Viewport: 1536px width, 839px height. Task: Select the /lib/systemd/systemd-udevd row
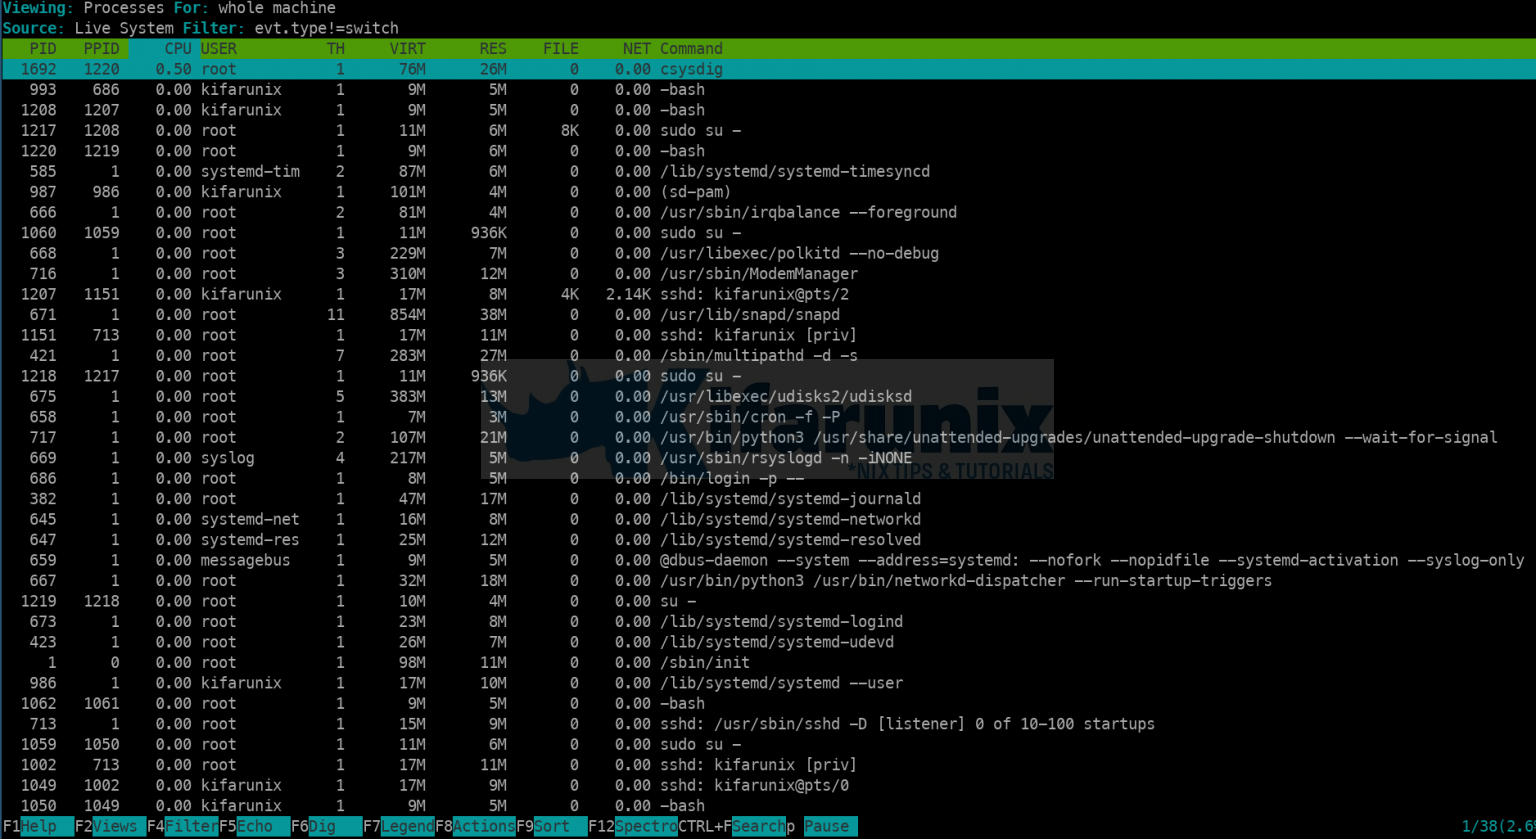click(x=768, y=642)
